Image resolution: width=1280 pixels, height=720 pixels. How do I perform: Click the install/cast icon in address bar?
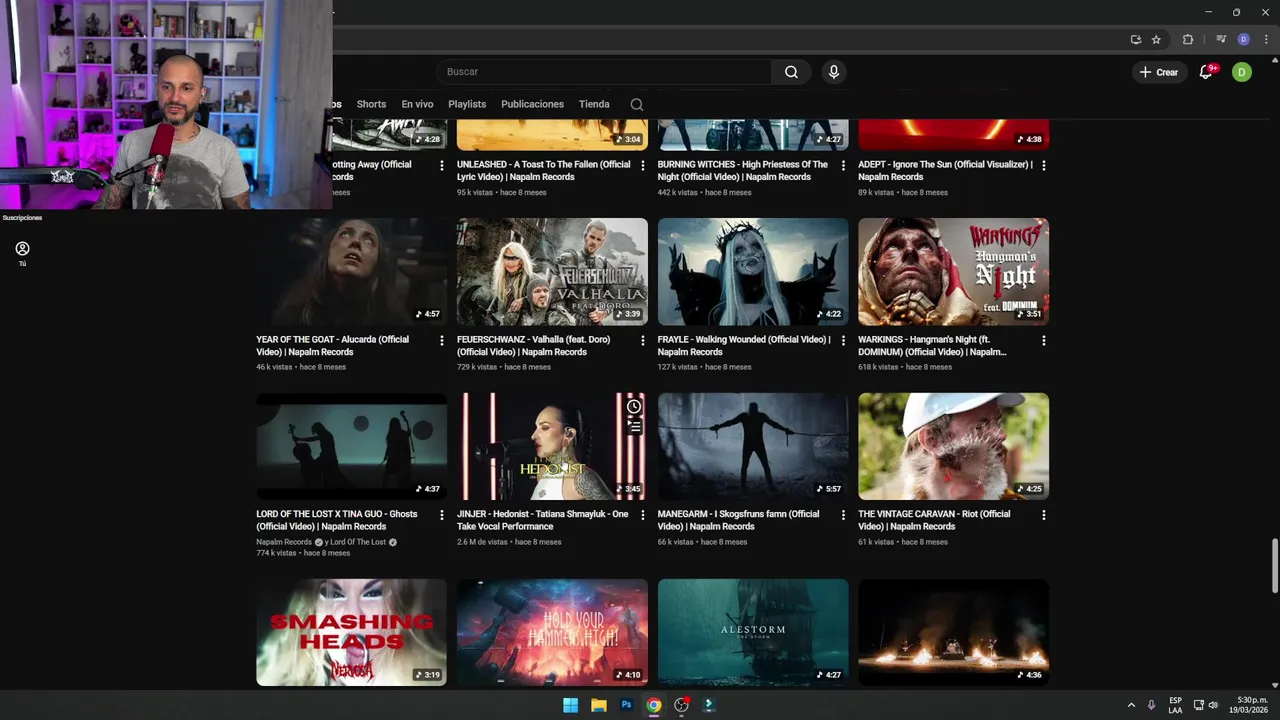click(x=1136, y=40)
